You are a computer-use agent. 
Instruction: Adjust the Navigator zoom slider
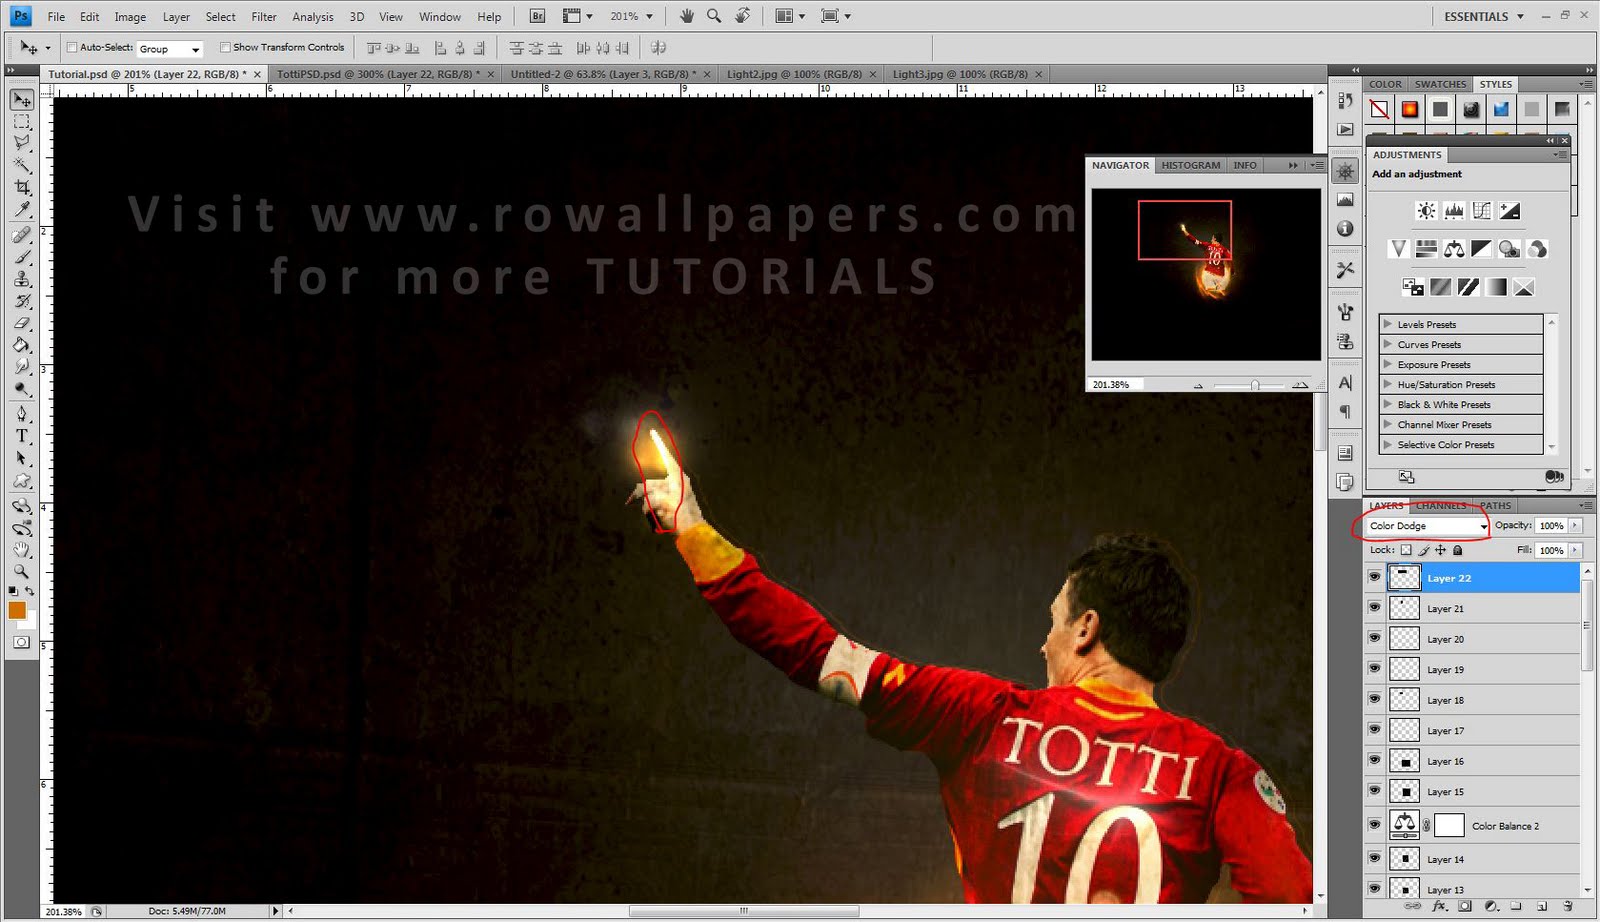pyautogui.click(x=1254, y=385)
